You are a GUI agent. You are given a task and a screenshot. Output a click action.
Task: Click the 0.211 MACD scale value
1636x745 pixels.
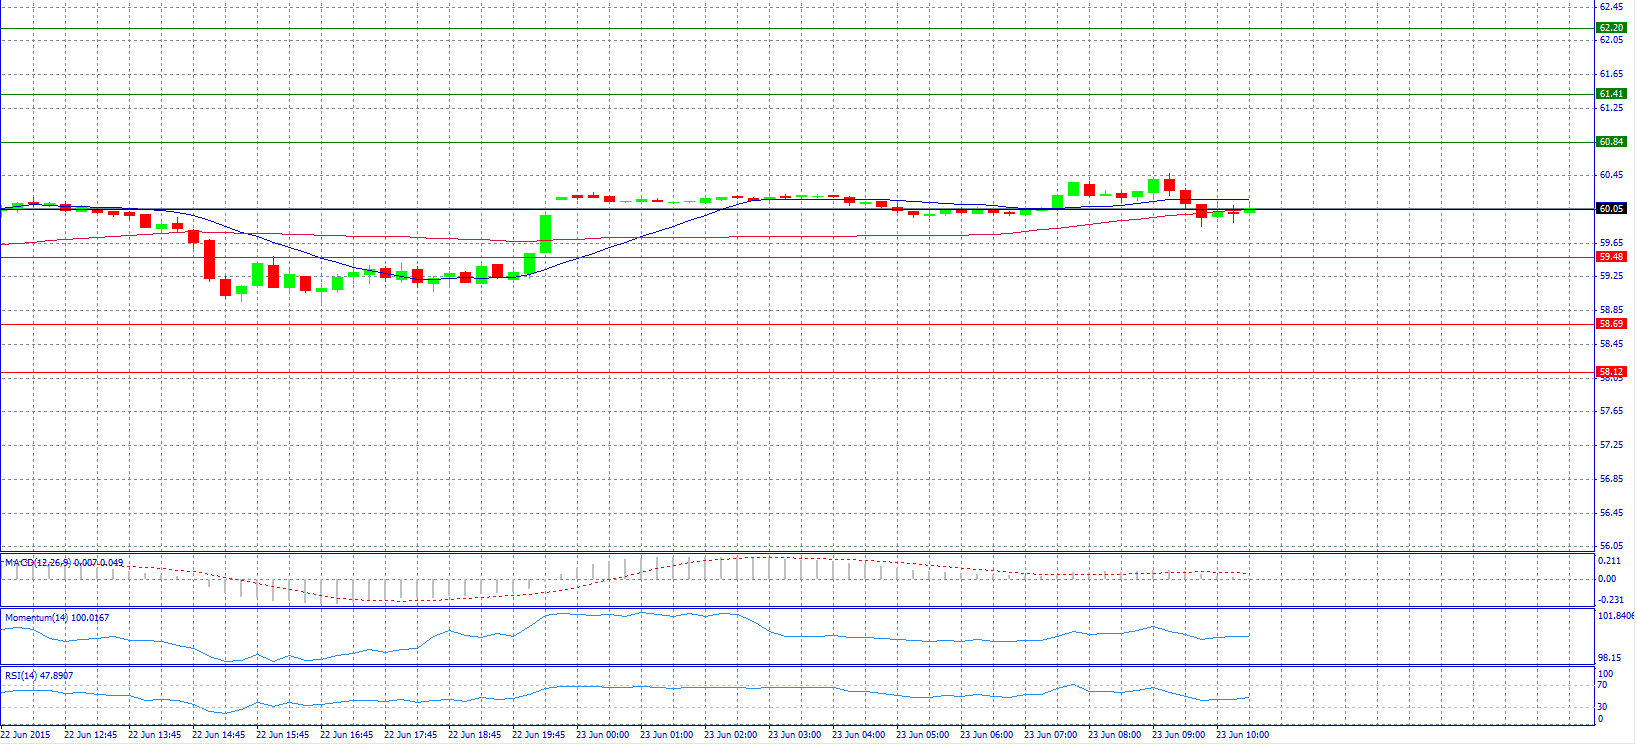click(1608, 562)
